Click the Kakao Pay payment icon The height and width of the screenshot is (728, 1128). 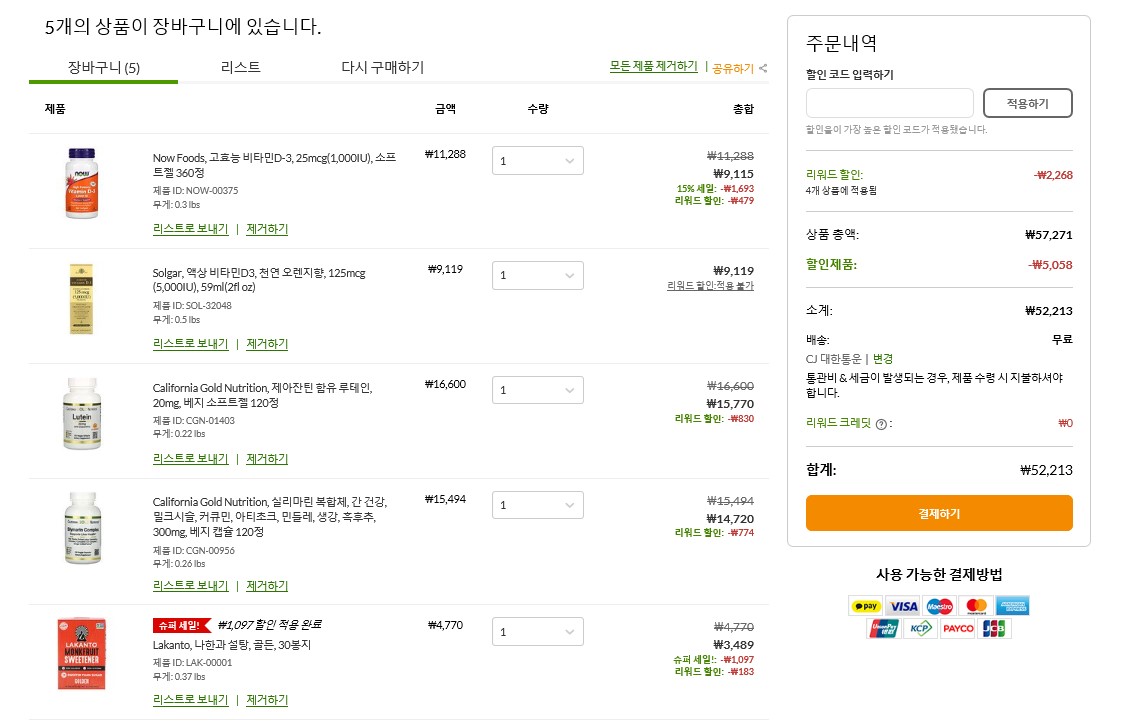pyautogui.click(x=866, y=606)
